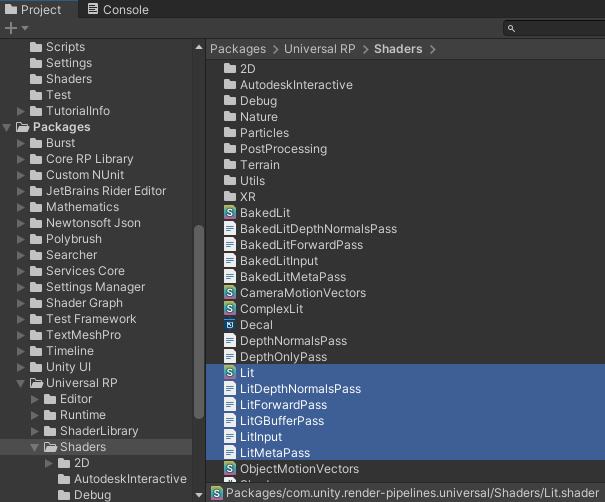Viewport: 605px width, 502px height.
Task: Select the Settings Manager package
Action: (x=96, y=287)
